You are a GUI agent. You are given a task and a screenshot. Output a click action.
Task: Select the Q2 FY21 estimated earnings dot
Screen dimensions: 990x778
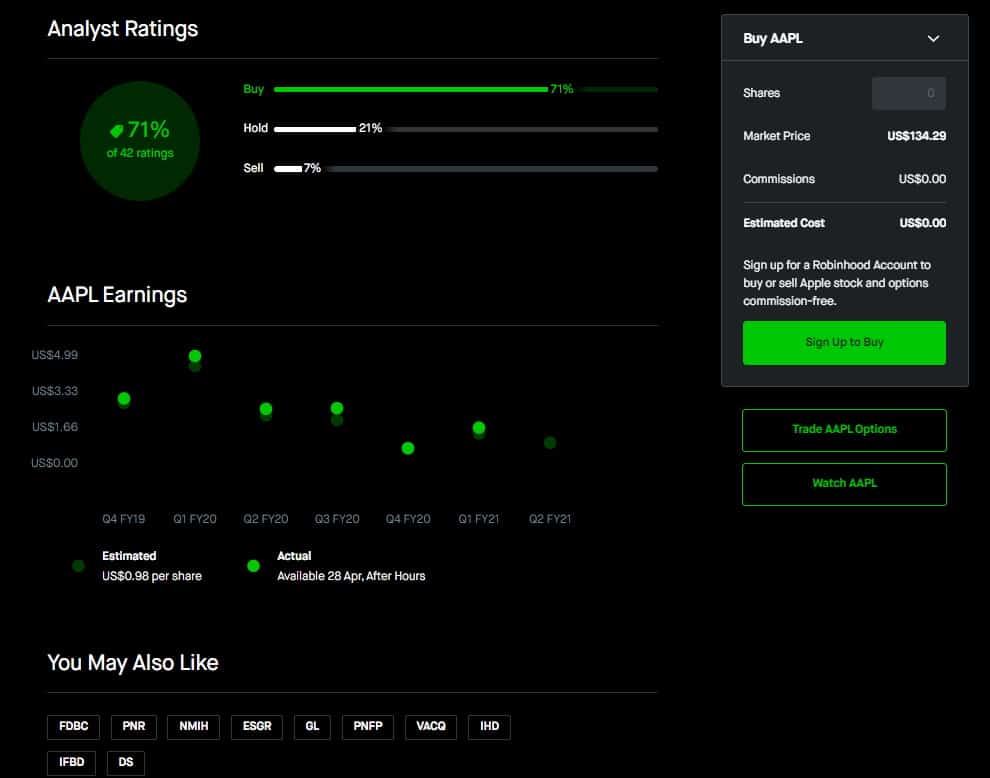550,443
